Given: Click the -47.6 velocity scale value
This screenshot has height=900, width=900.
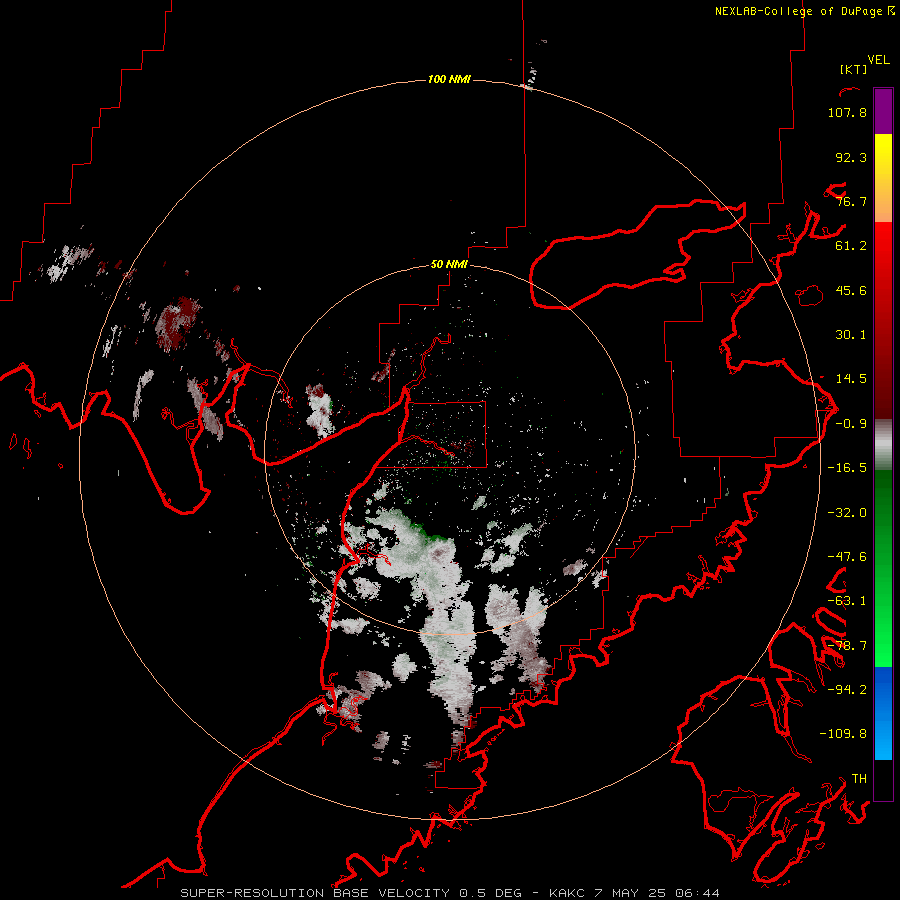Looking at the screenshot, I should (847, 557).
